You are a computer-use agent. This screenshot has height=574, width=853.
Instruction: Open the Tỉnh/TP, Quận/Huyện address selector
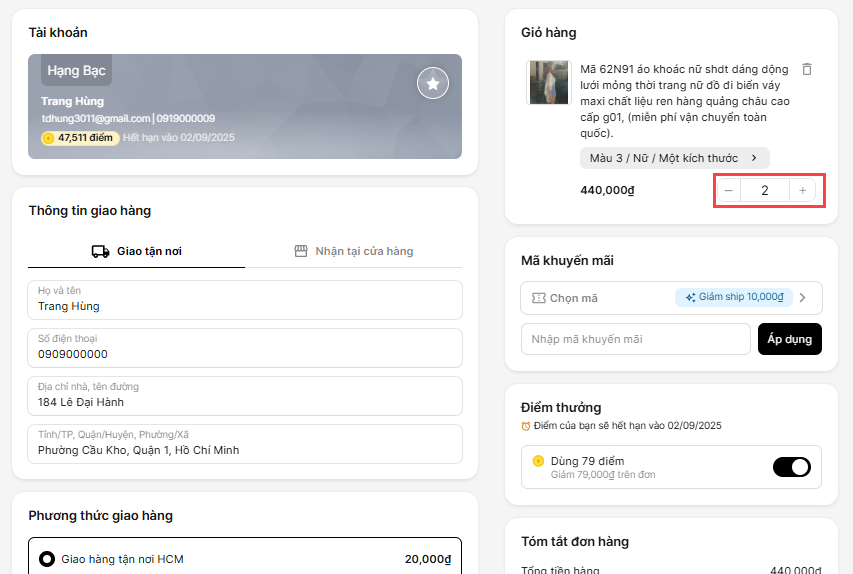(x=245, y=444)
